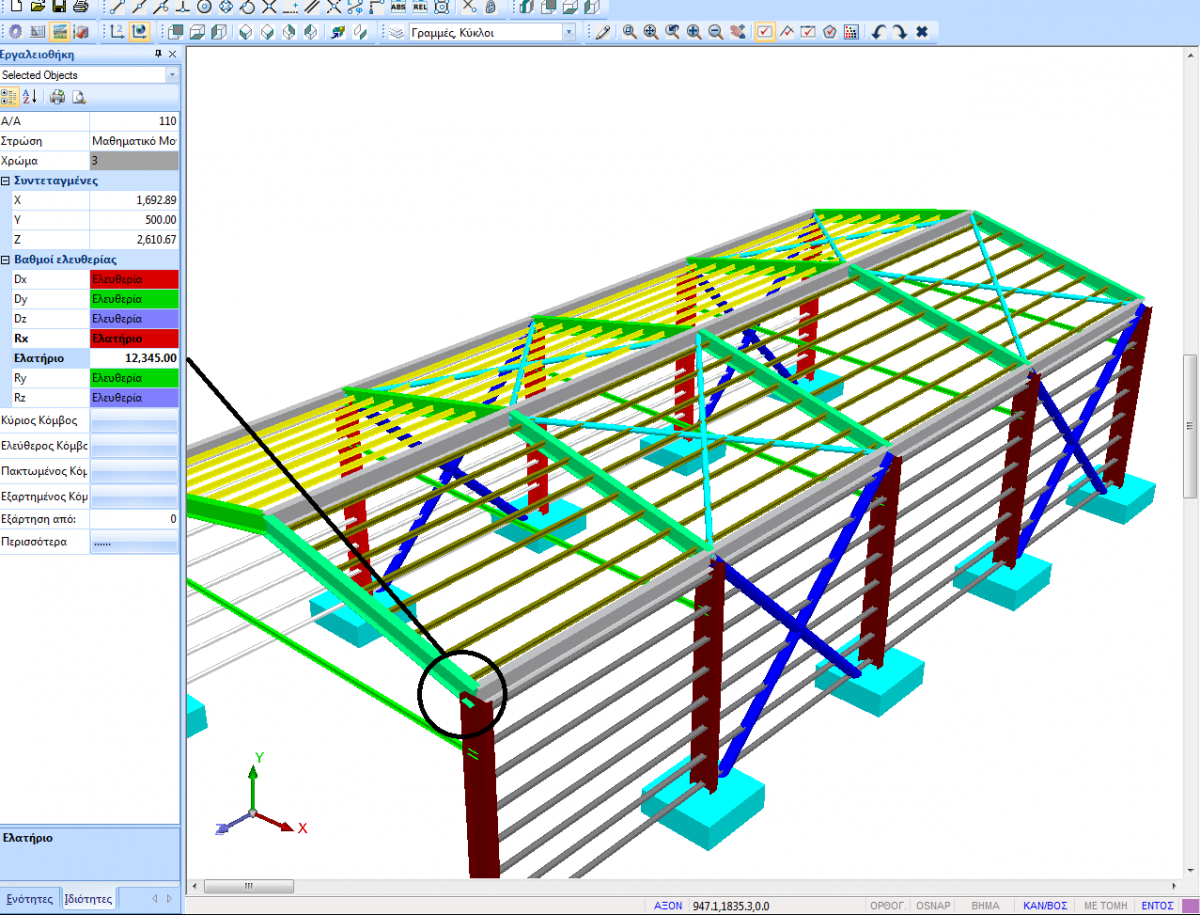Click the REL coordinates icon
Image resolution: width=1200 pixels, height=915 pixels.
coord(420,6)
